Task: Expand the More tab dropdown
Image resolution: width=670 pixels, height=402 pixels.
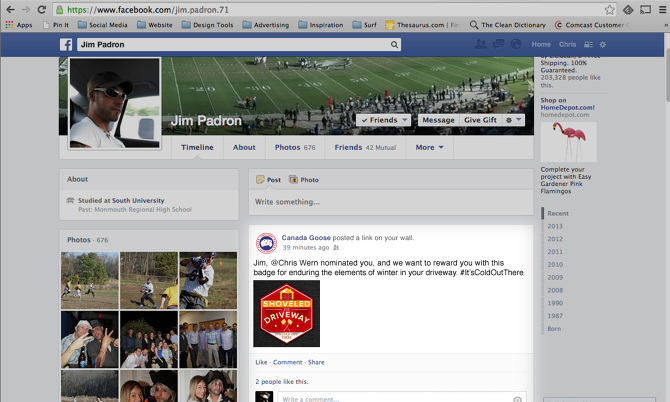Action: pyautogui.click(x=429, y=147)
